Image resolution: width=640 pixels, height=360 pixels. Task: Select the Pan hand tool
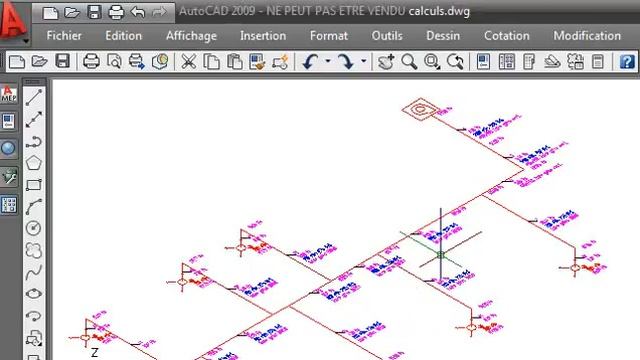tap(386, 62)
